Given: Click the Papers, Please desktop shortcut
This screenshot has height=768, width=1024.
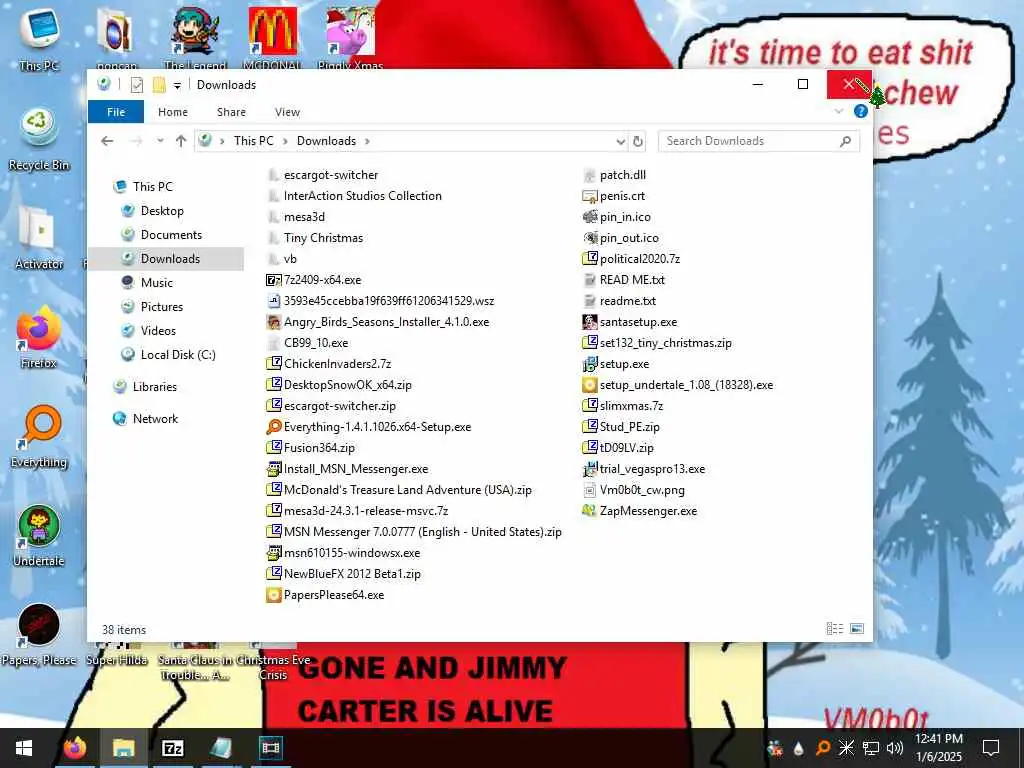Looking at the screenshot, I should click(39, 635).
